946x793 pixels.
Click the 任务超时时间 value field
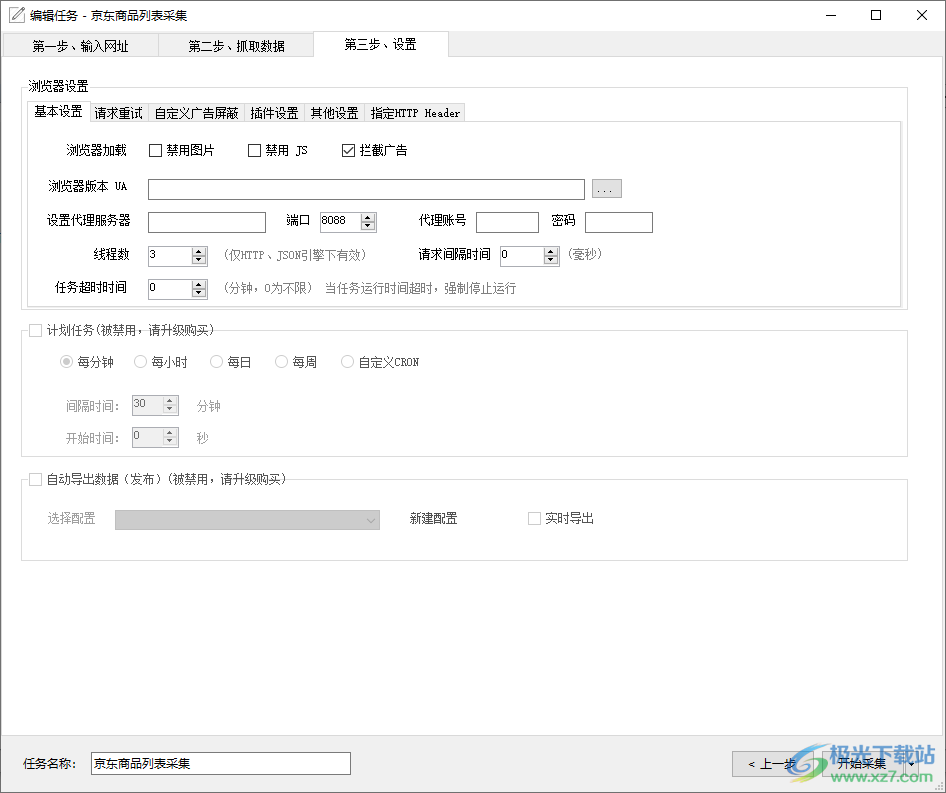click(170, 289)
